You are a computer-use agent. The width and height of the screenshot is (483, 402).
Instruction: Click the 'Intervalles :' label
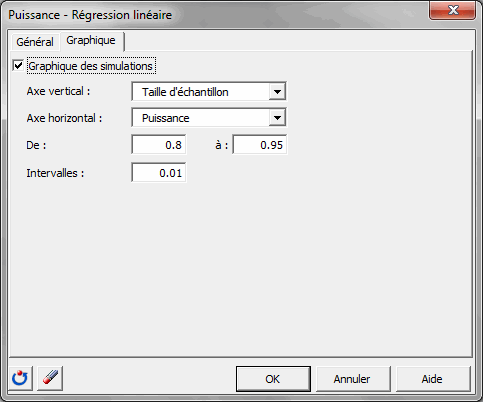click(55, 173)
